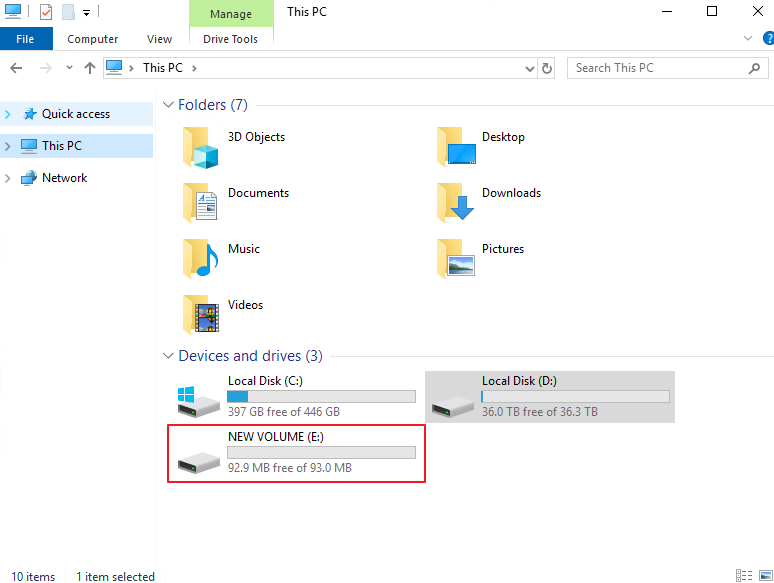Click the New folder quick access icon
Image resolution: width=774 pixels, height=583 pixels.
(x=68, y=11)
